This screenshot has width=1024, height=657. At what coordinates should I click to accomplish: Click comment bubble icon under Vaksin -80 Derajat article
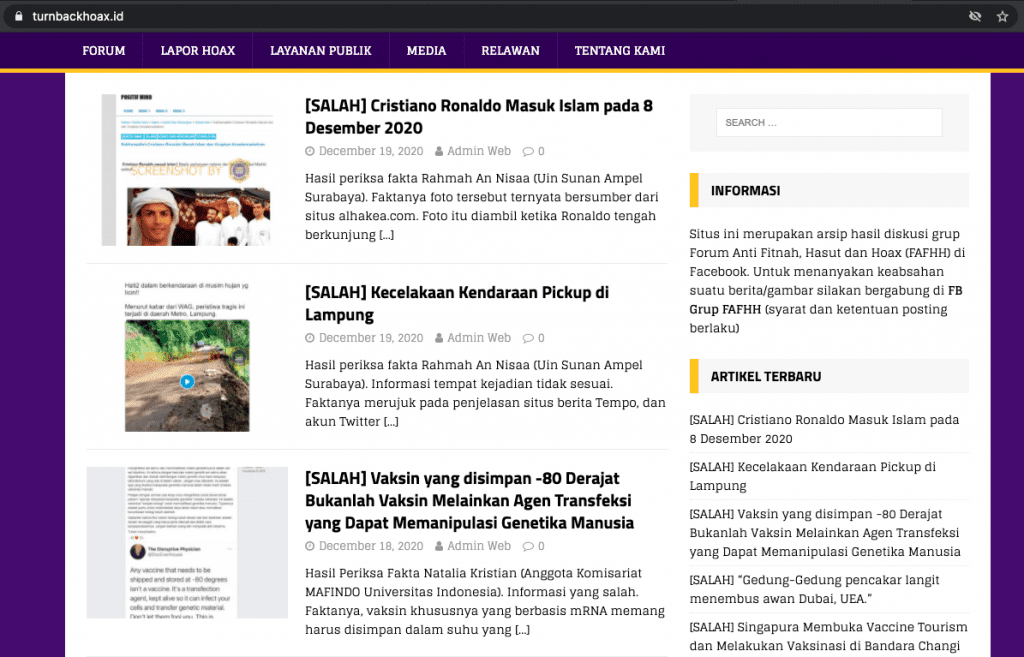[x=528, y=547]
